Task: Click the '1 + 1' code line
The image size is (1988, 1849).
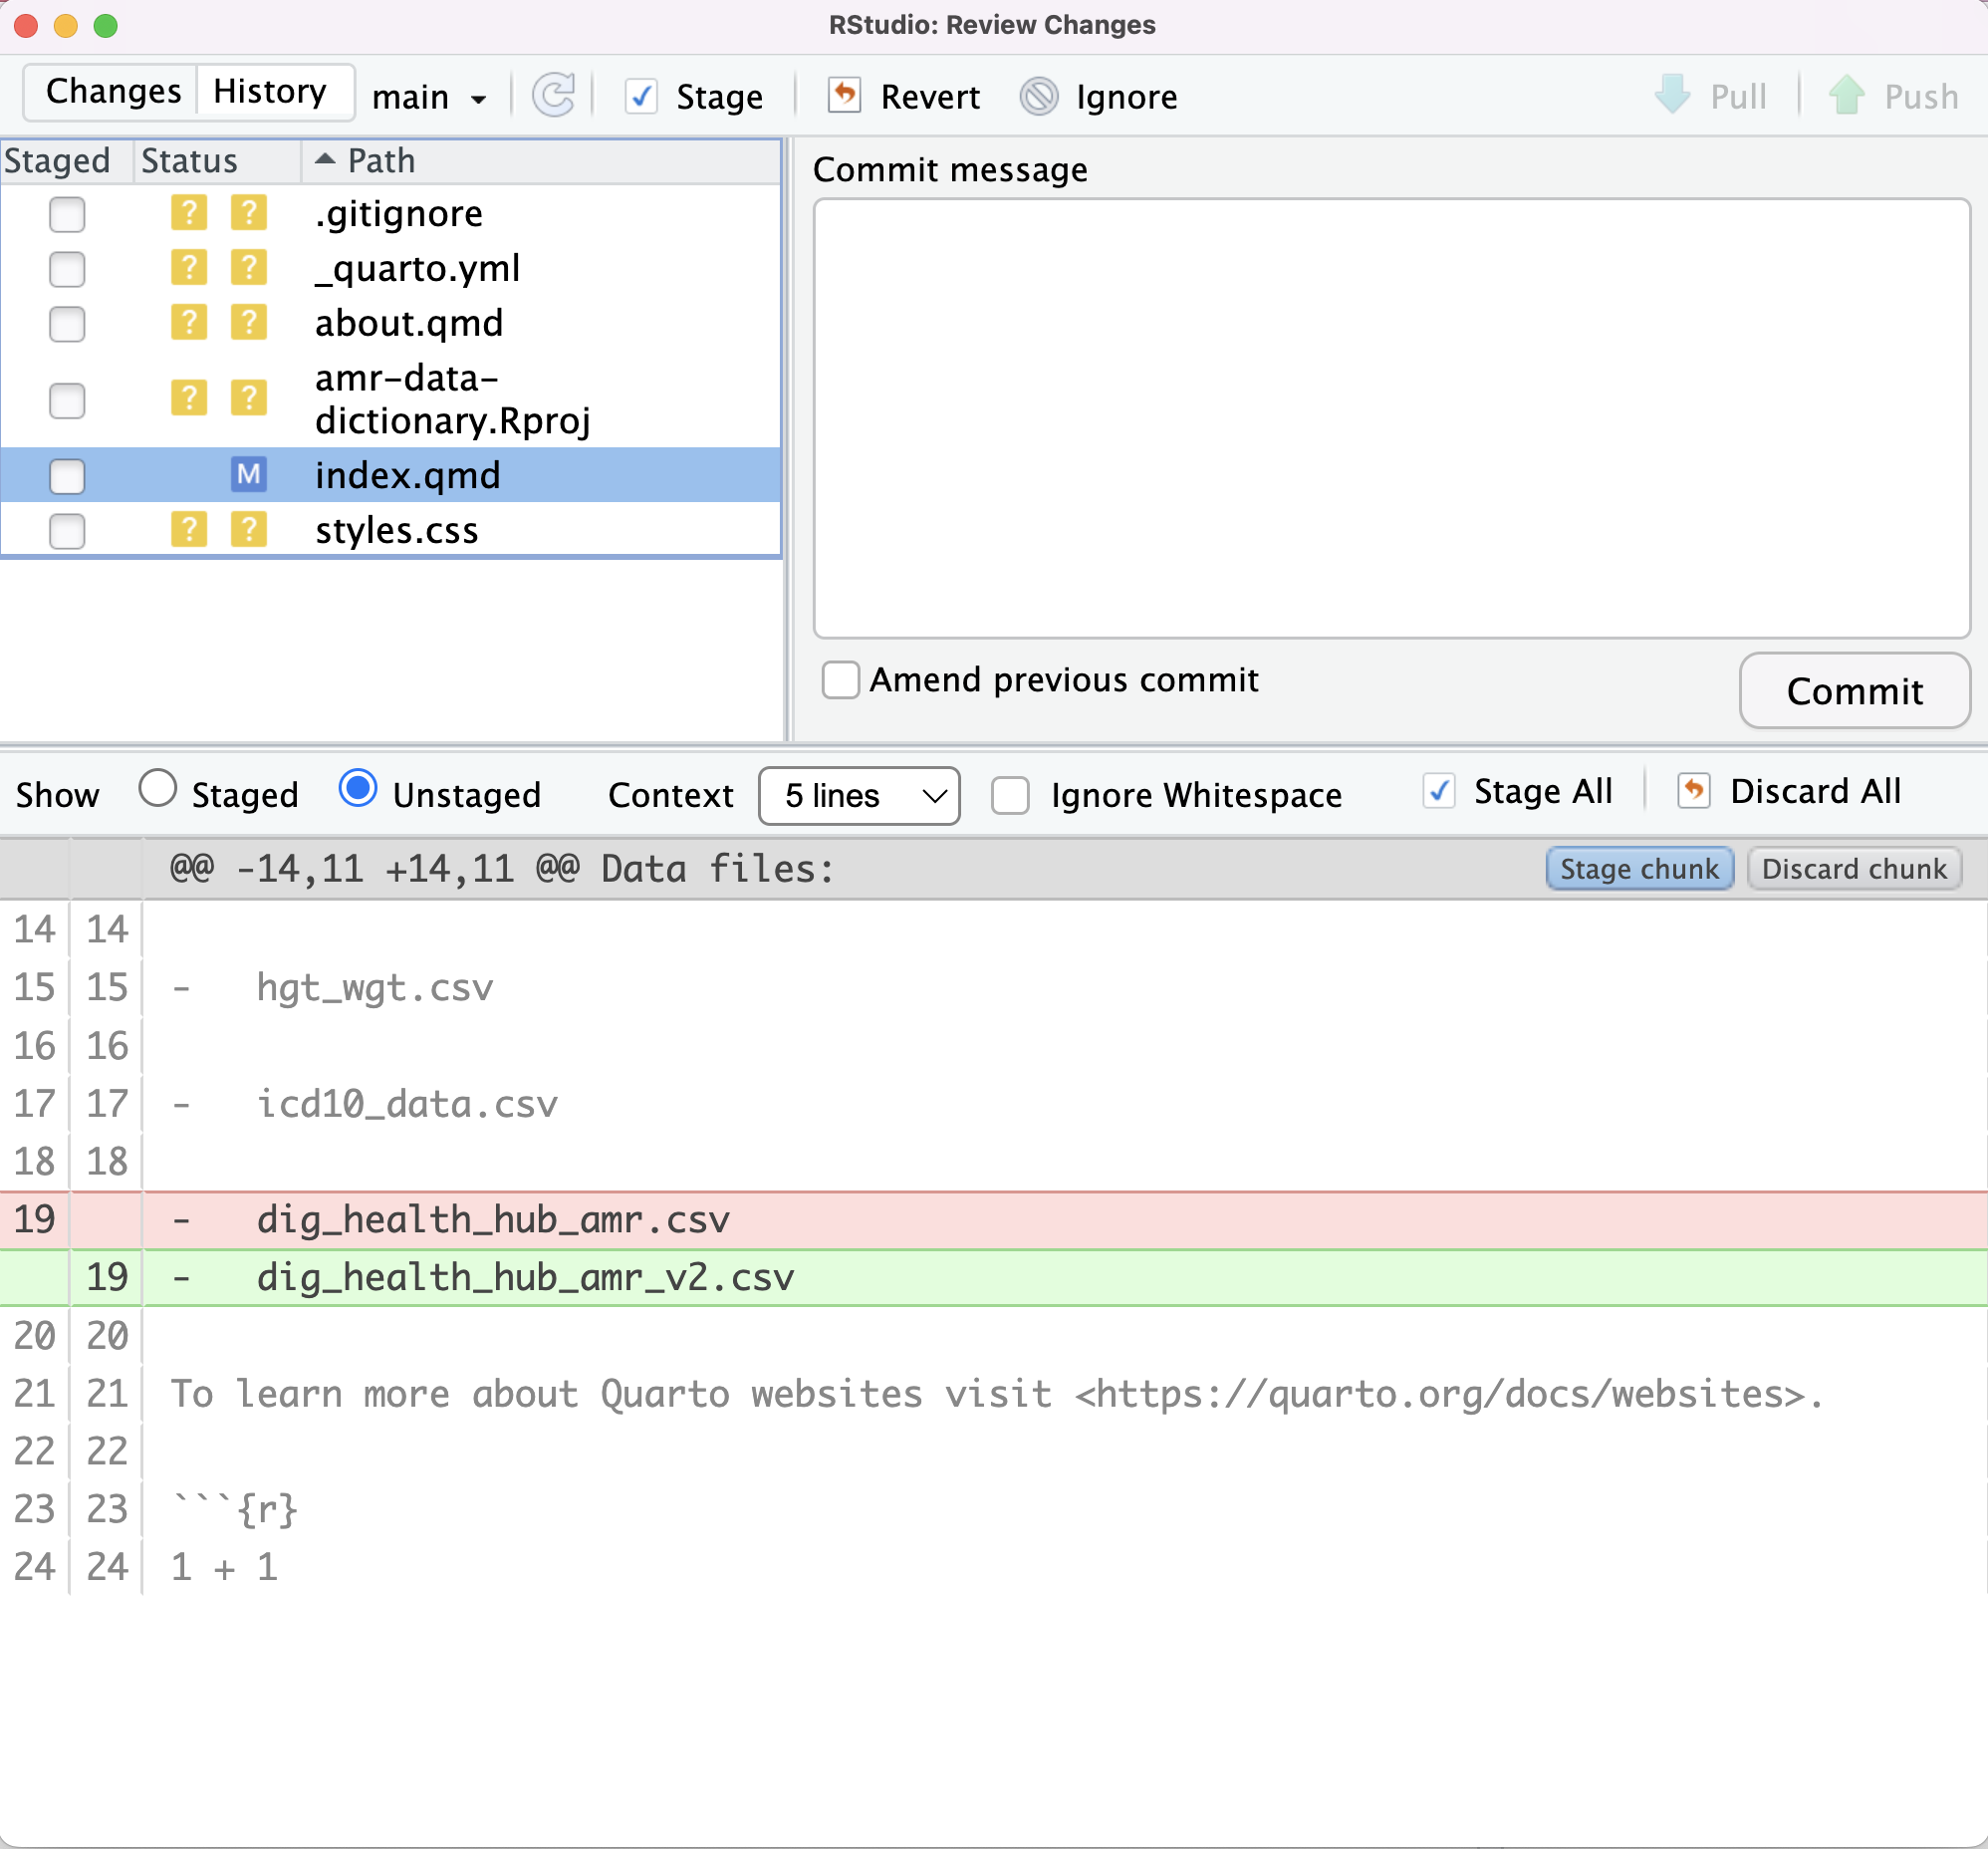Action: click(x=994, y=1567)
